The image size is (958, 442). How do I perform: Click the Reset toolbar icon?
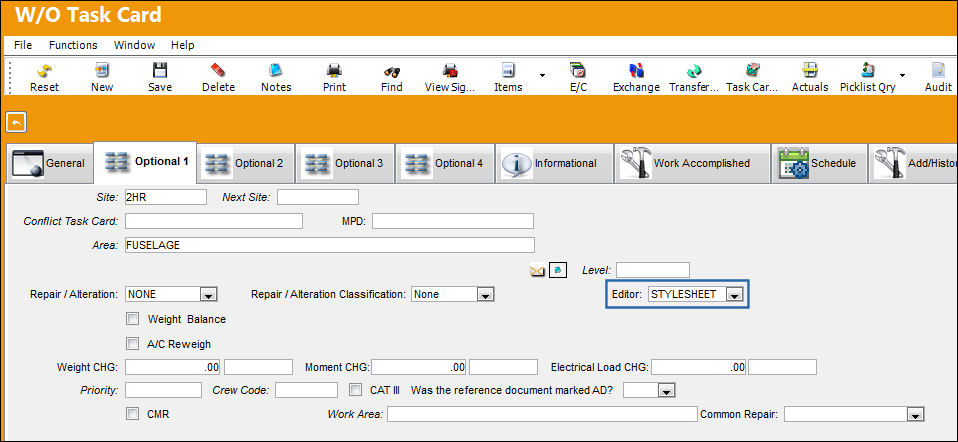(x=45, y=70)
